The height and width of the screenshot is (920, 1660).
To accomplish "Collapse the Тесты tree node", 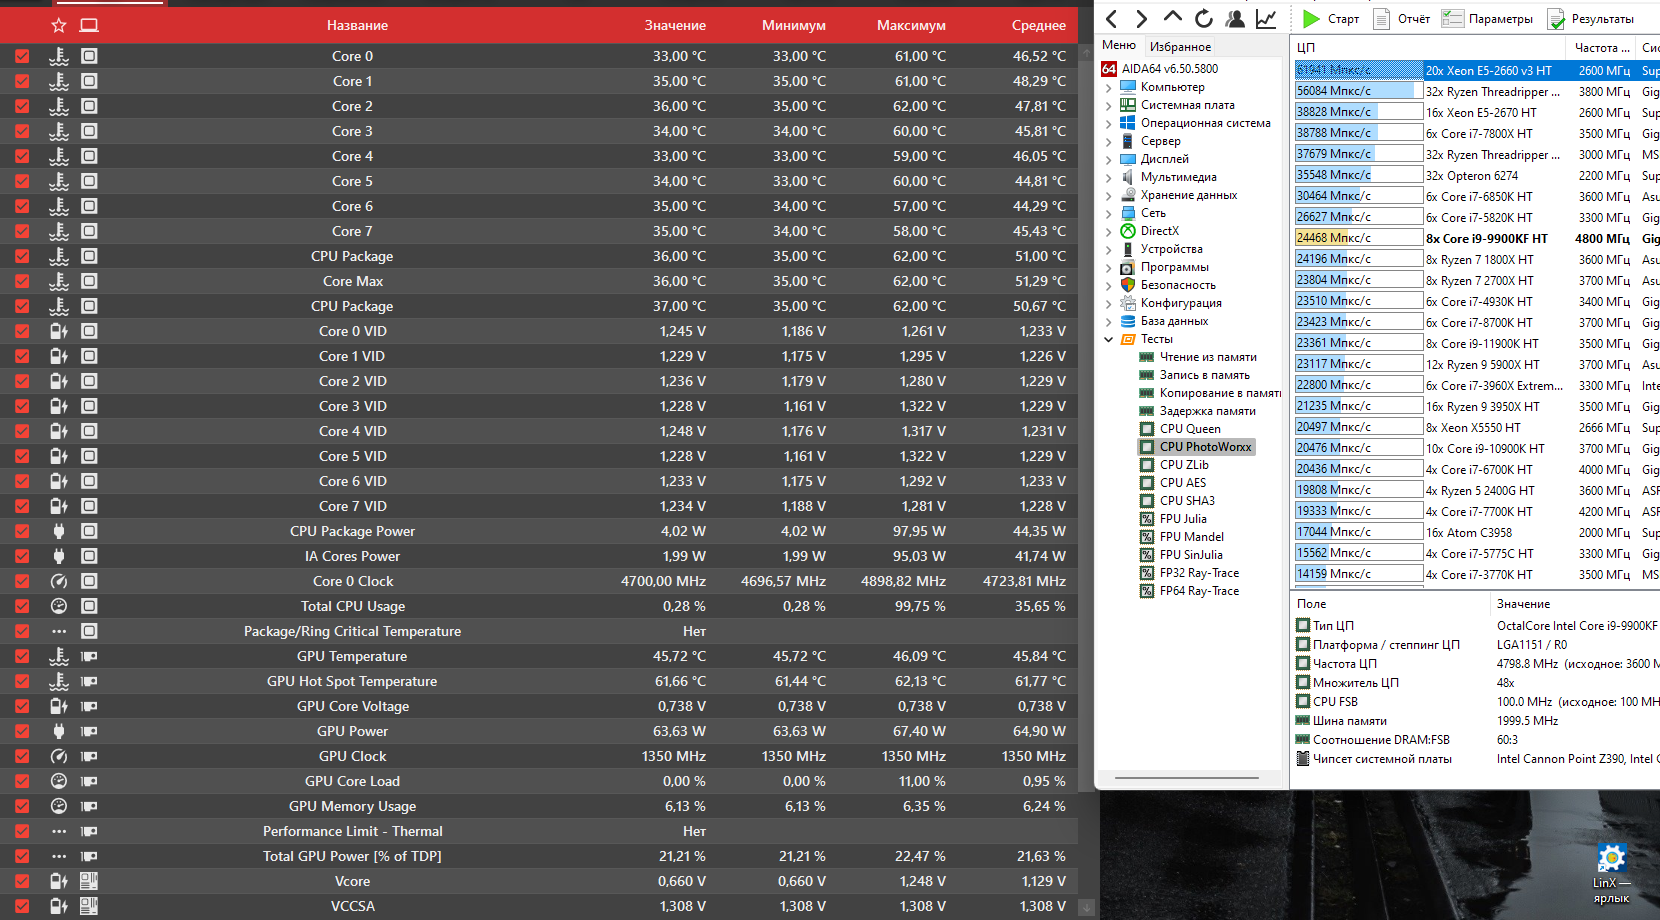I will point(1108,339).
